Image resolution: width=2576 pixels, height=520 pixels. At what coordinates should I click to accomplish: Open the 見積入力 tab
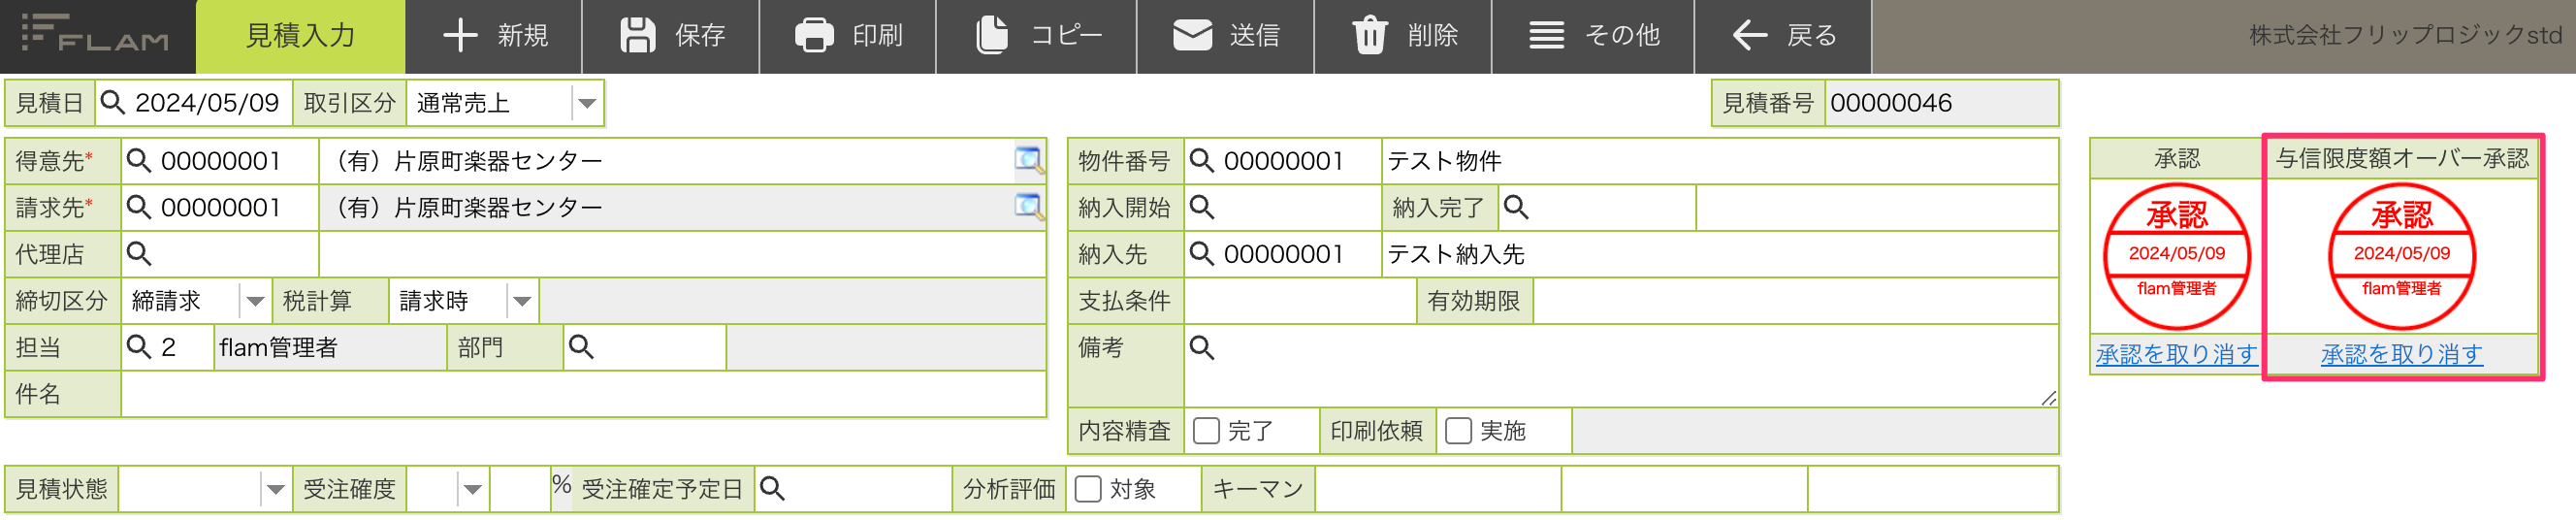point(300,36)
